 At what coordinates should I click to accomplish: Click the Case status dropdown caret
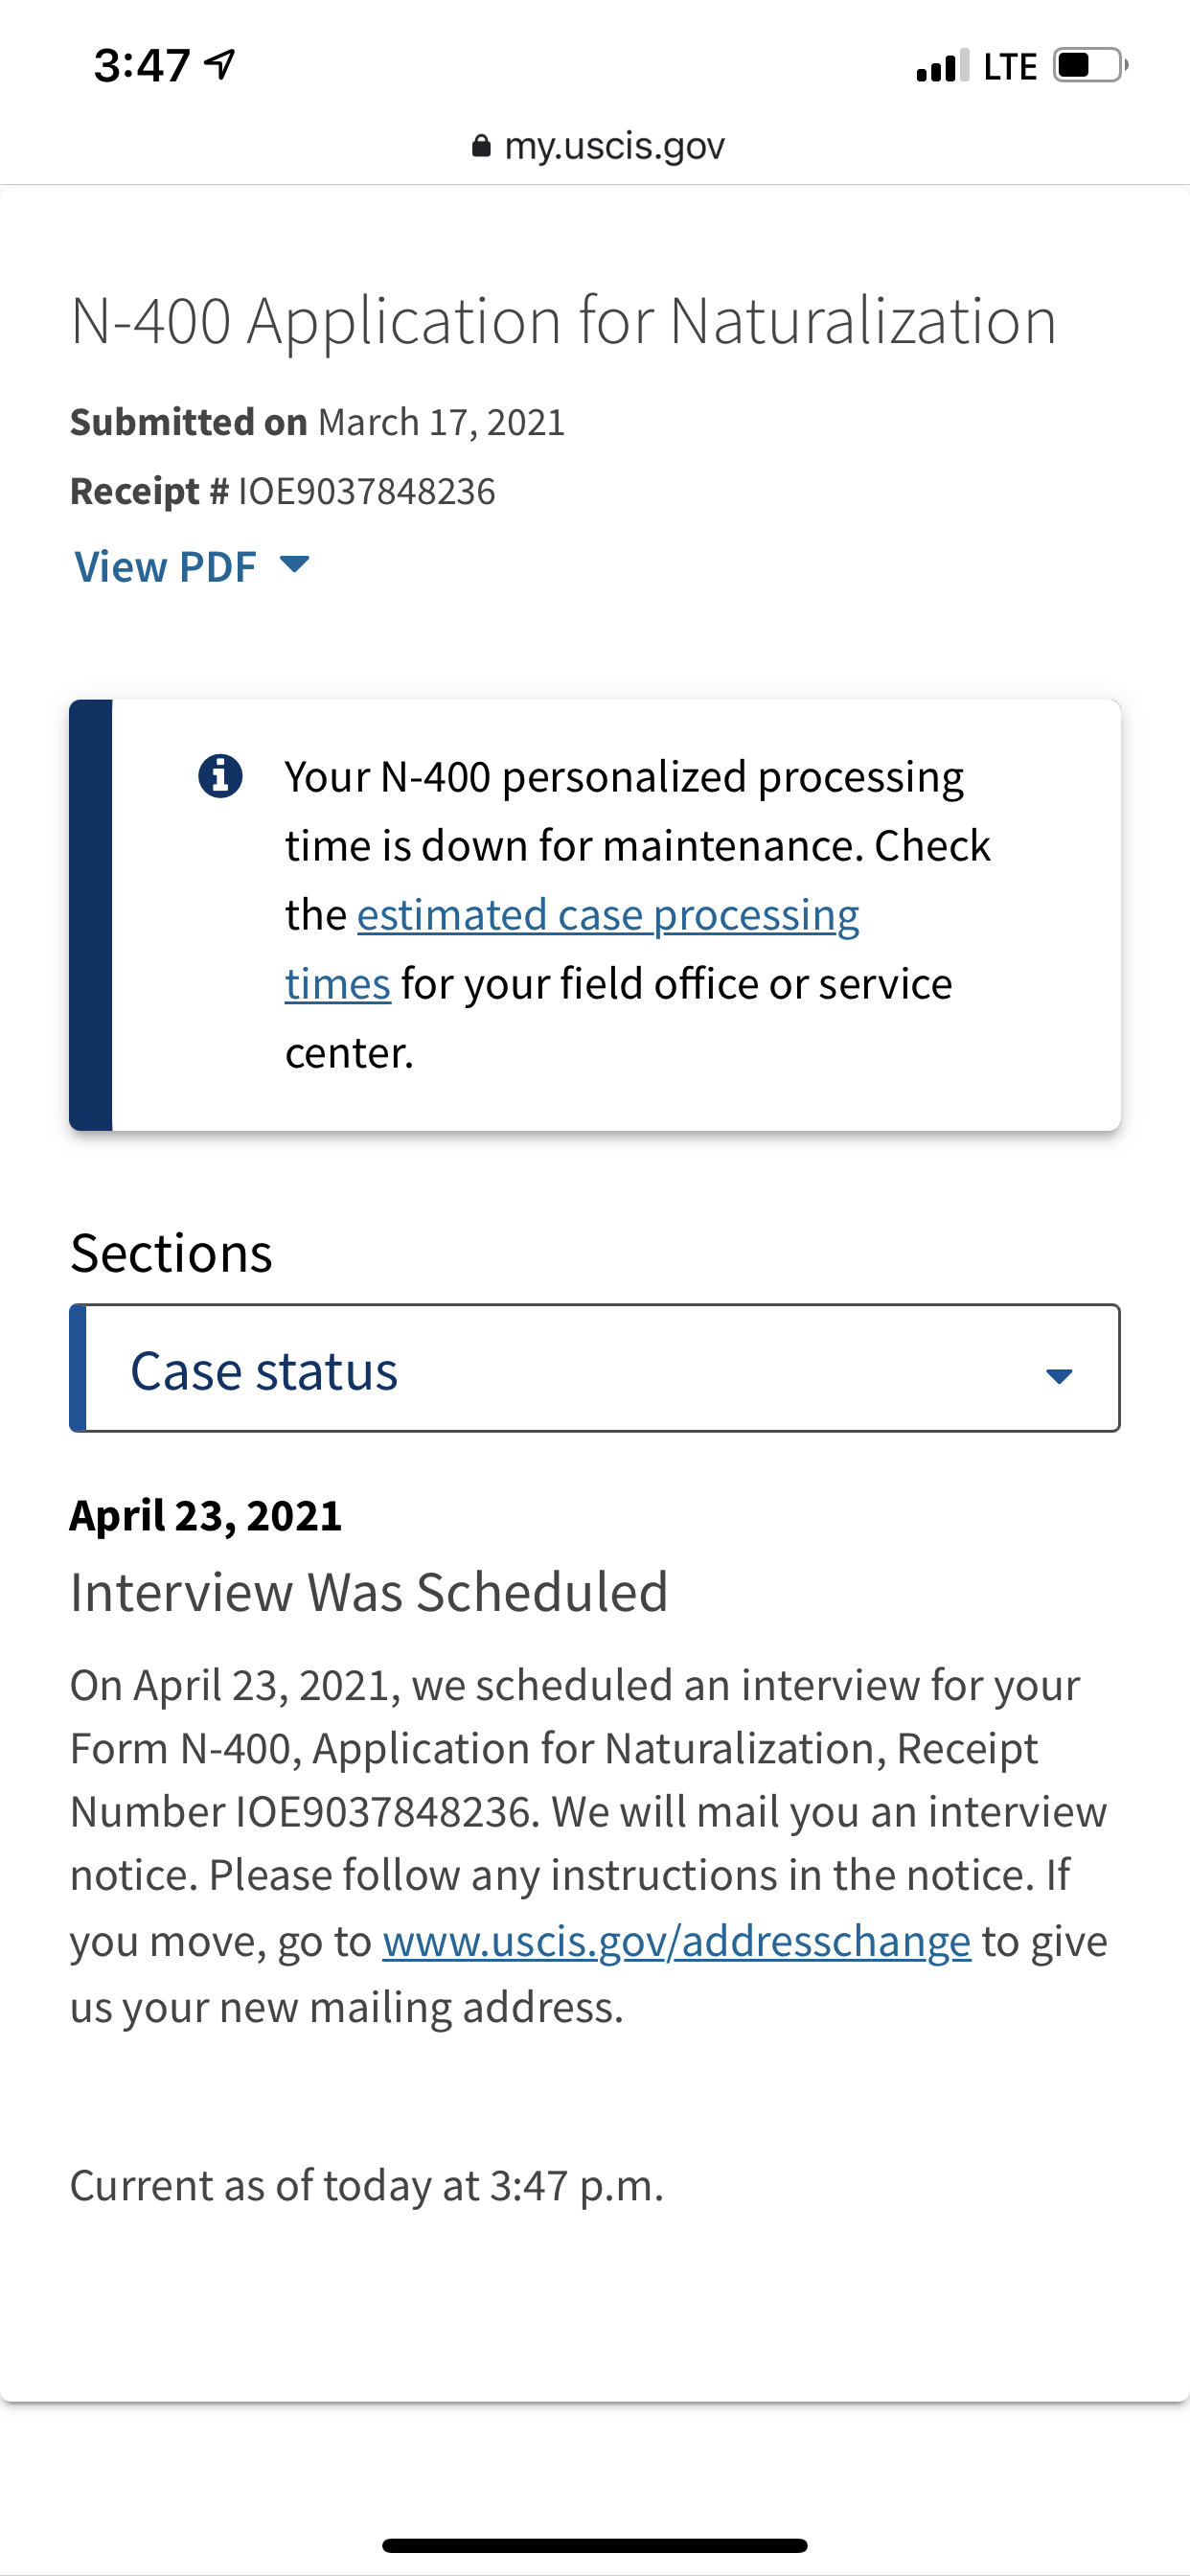[1059, 1377]
